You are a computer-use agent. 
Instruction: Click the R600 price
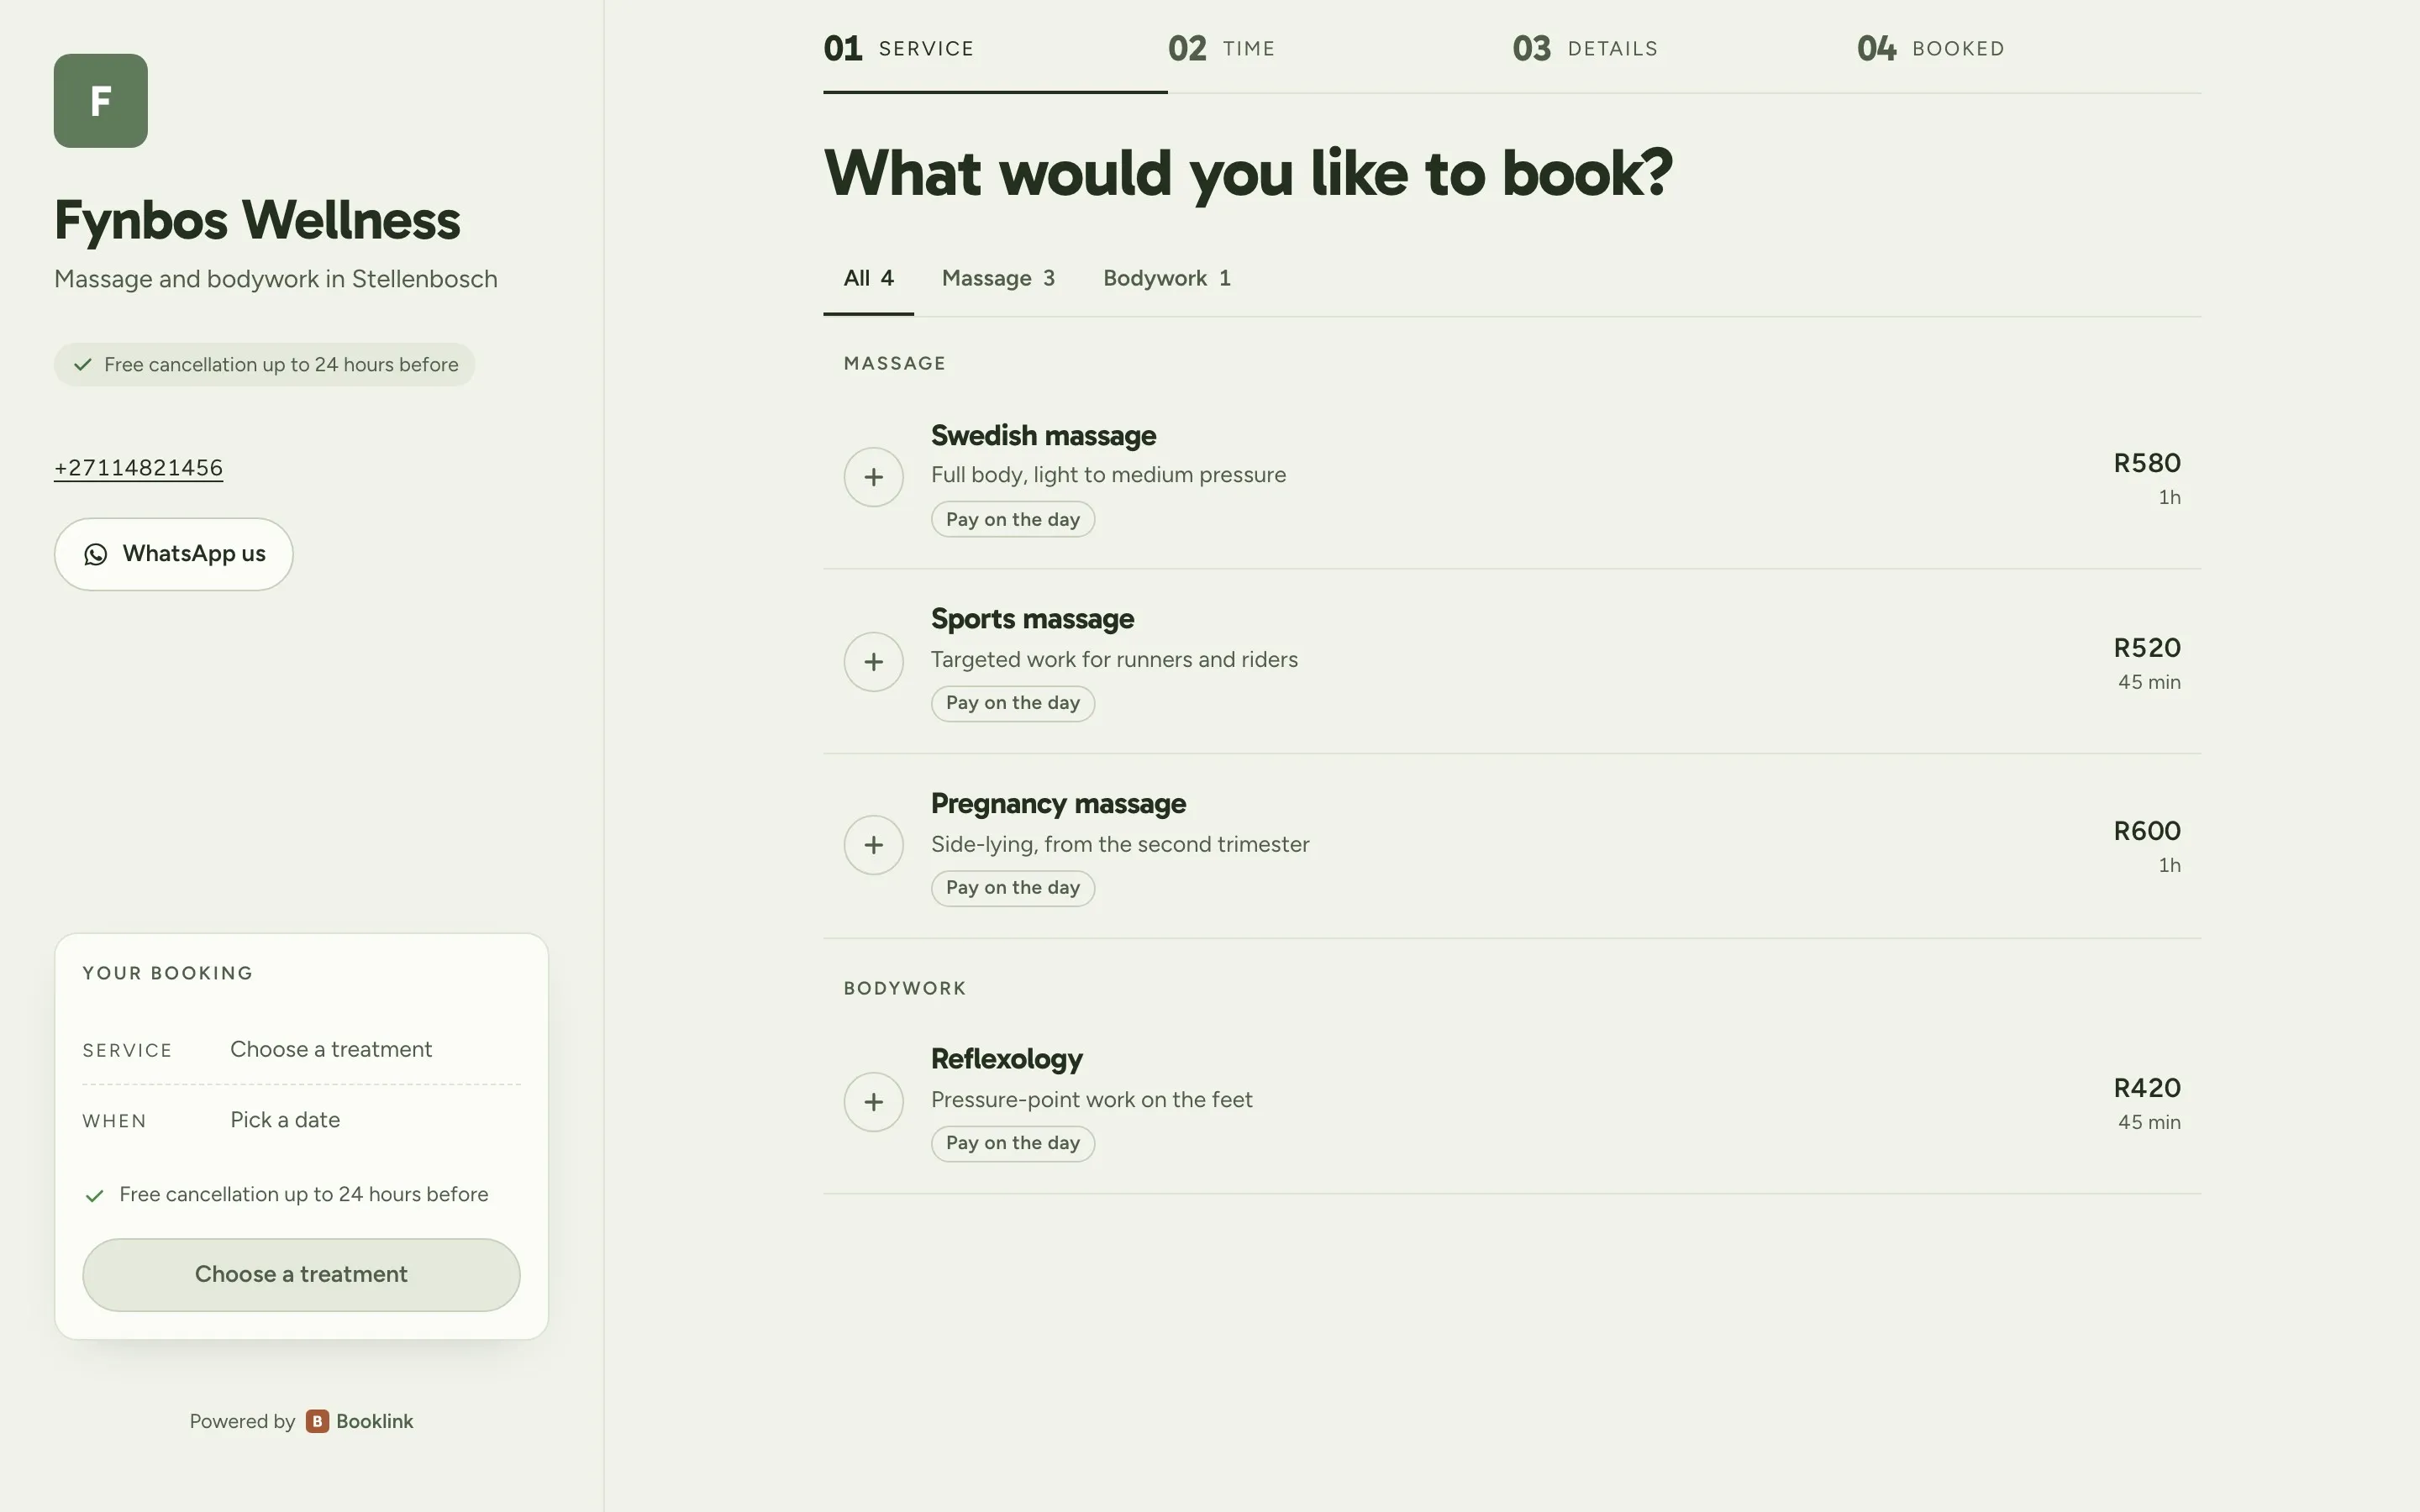point(2147,831)
